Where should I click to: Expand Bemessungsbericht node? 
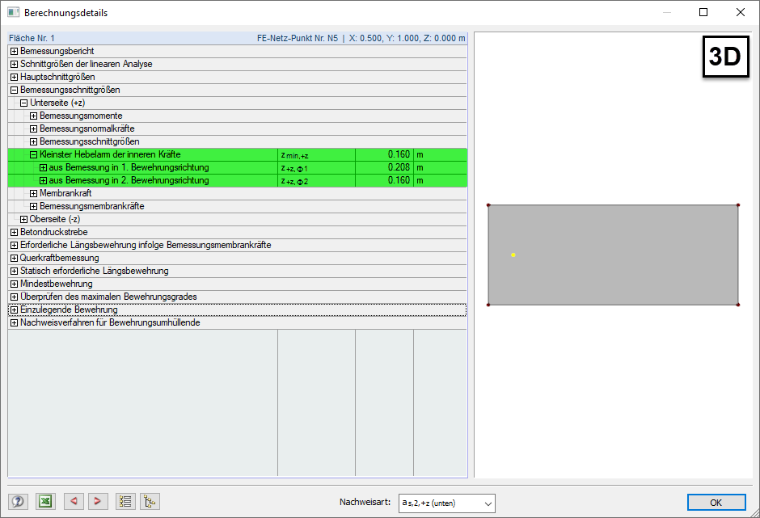coord(14,51)
